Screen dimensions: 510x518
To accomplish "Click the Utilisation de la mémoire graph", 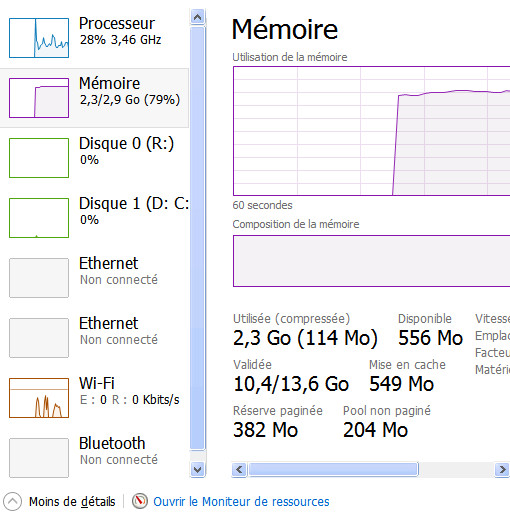I will pyautogui.click(x=371, y=131).
